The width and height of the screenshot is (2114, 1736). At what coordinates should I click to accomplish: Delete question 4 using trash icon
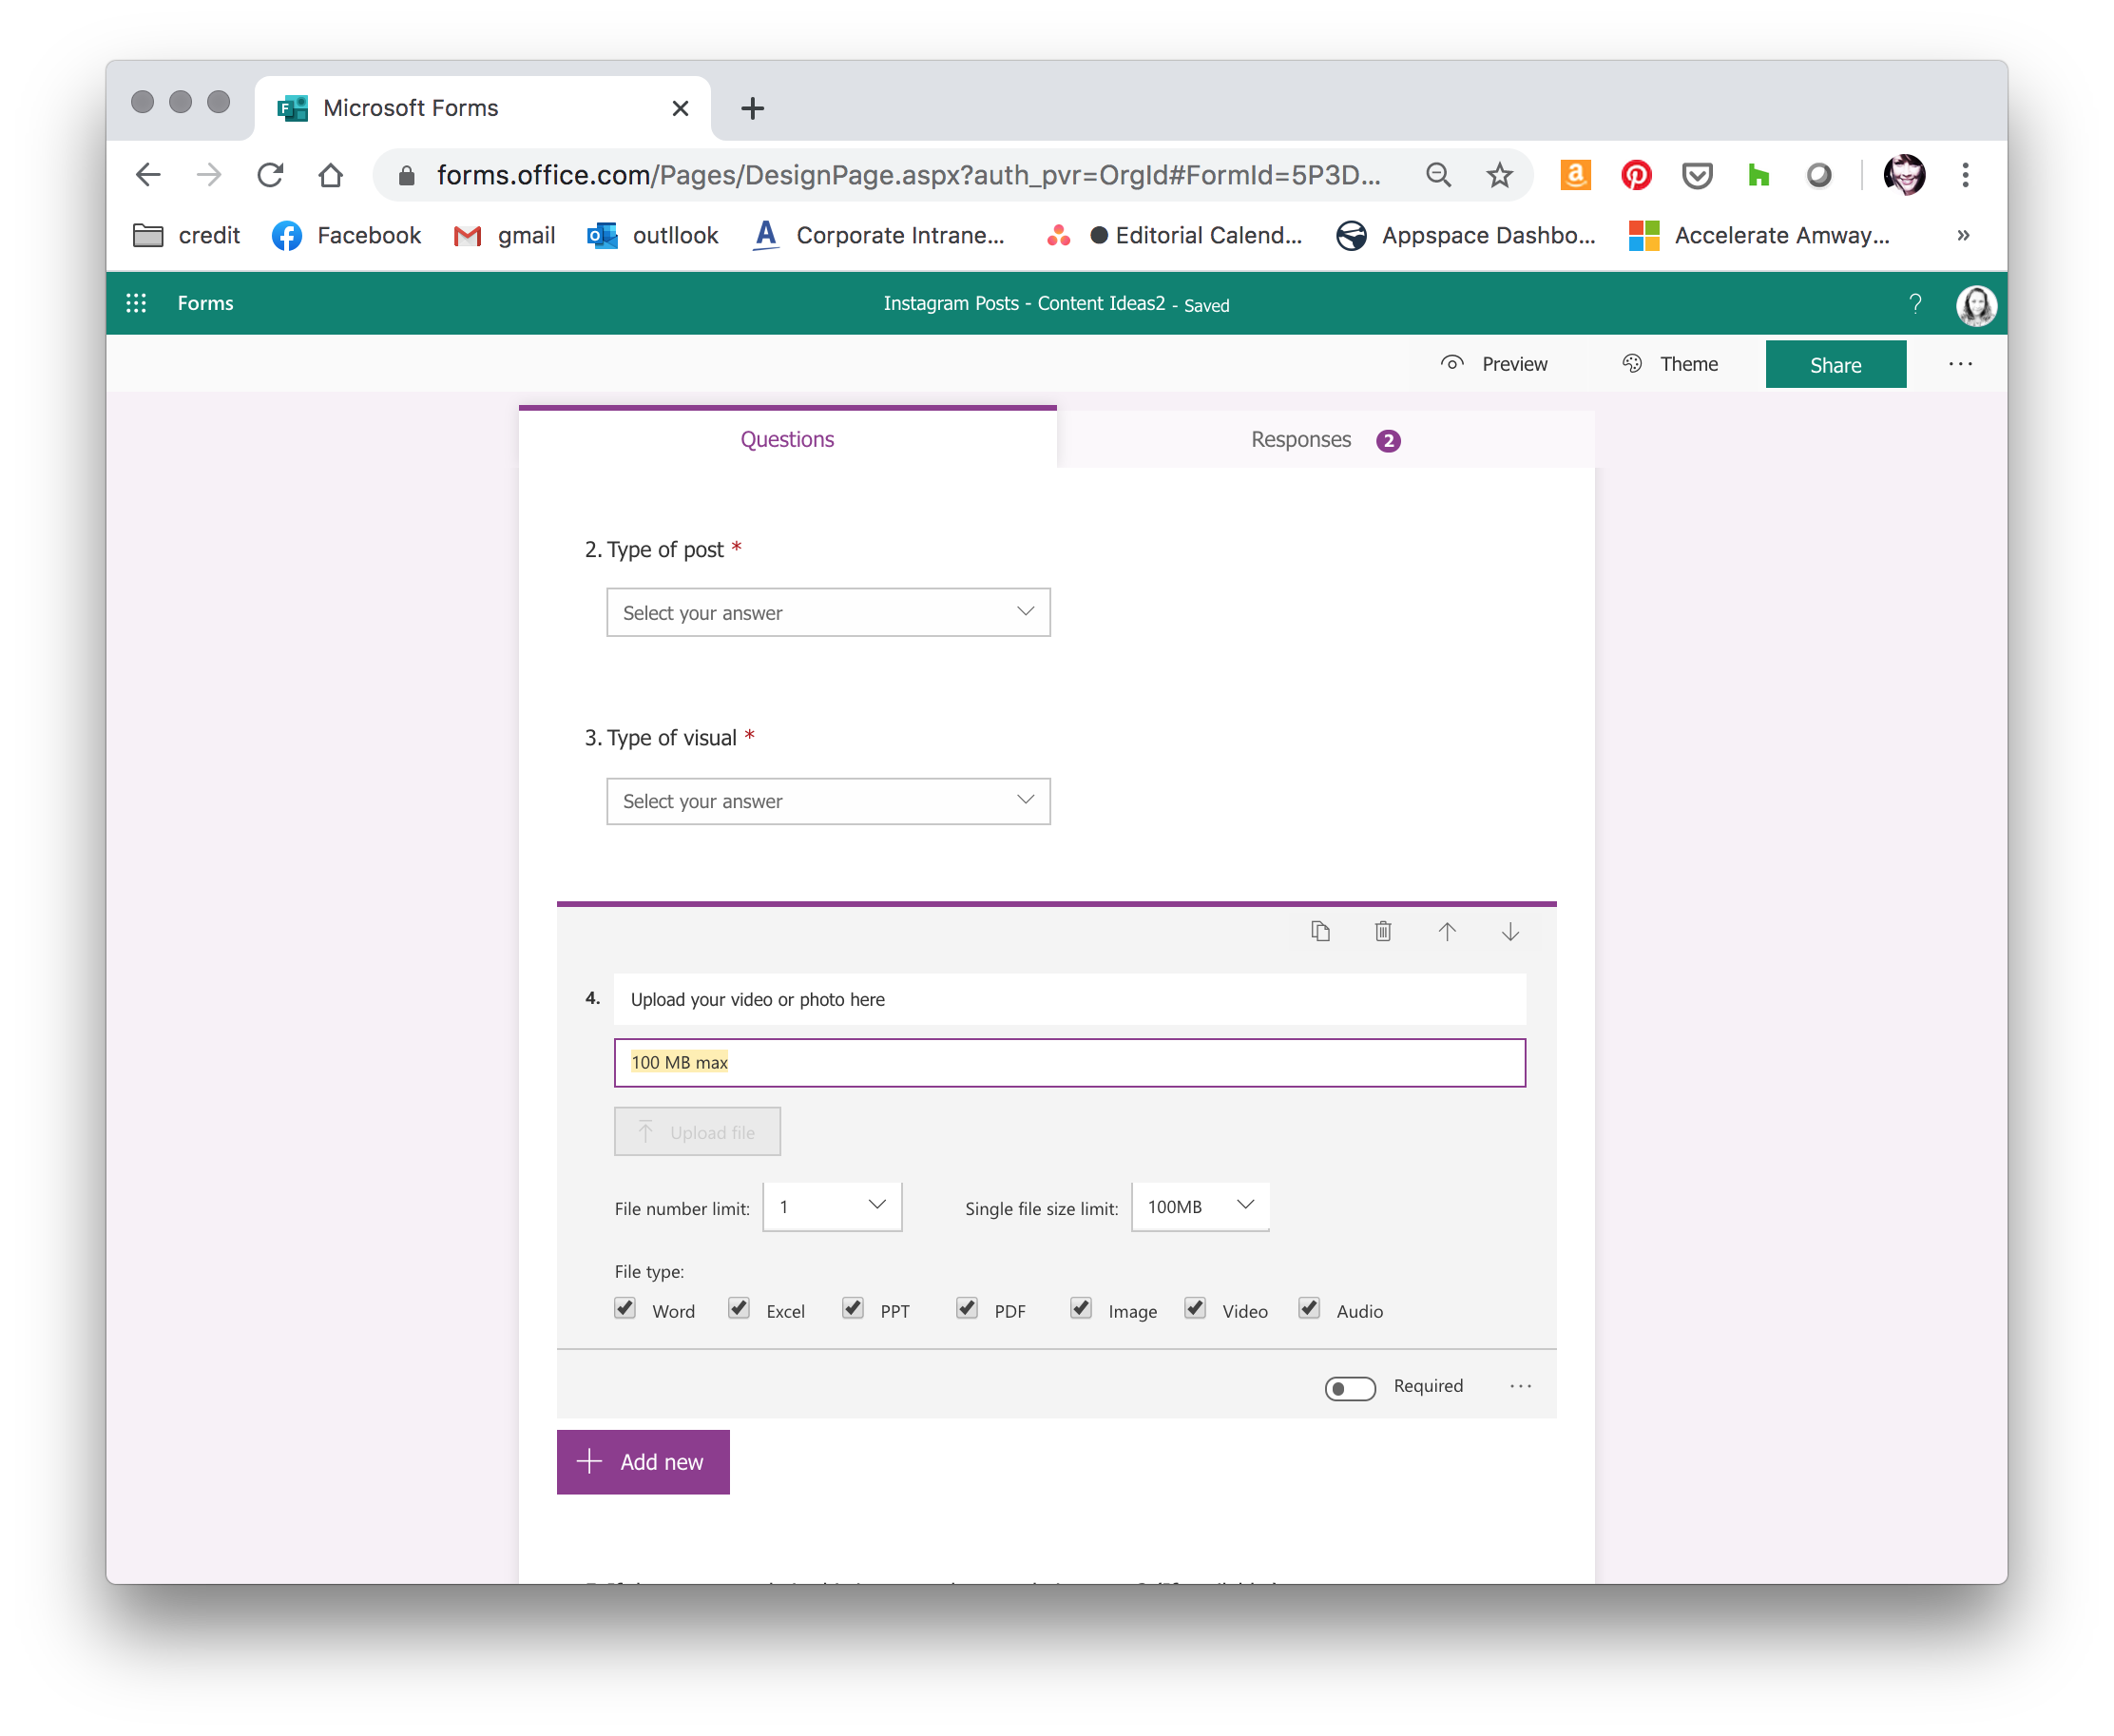tap(1383, 931)
